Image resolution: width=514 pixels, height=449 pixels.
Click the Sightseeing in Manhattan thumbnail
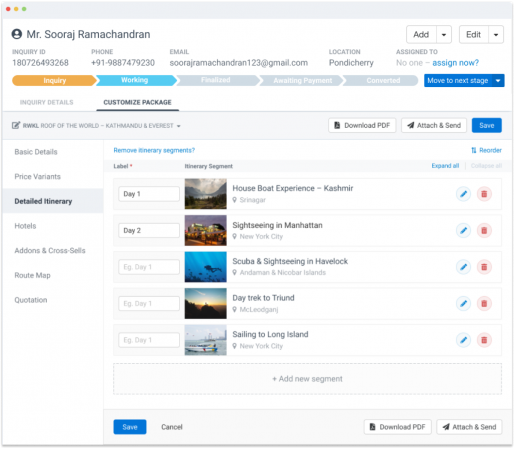click(x=206, y=230)
